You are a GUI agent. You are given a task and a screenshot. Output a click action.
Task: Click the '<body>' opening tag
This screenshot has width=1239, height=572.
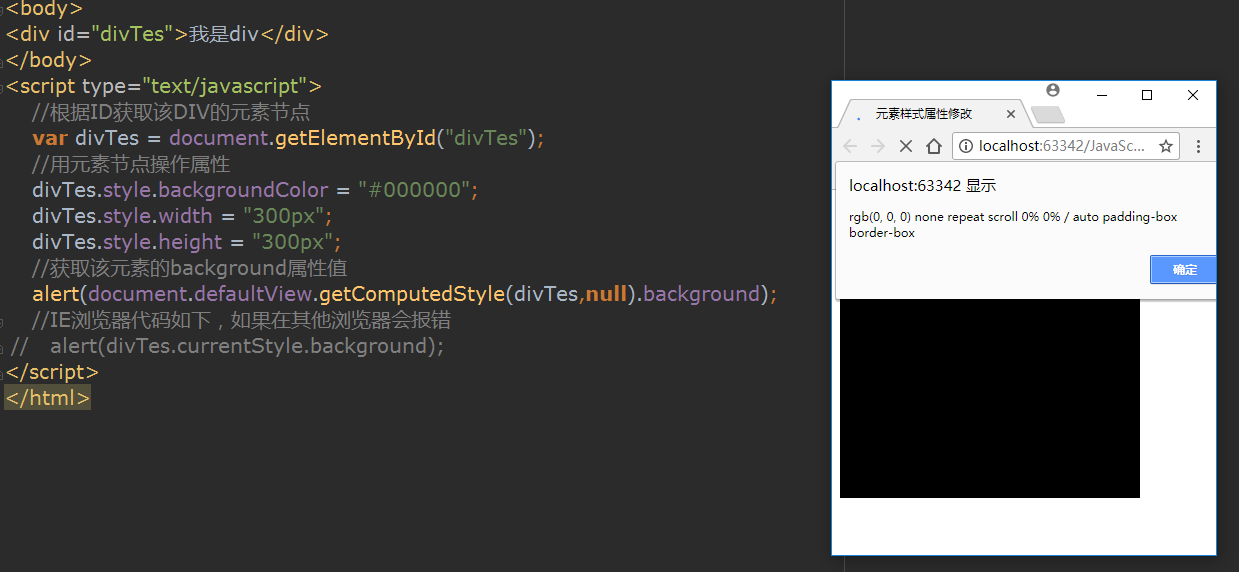tap(44, 8)
